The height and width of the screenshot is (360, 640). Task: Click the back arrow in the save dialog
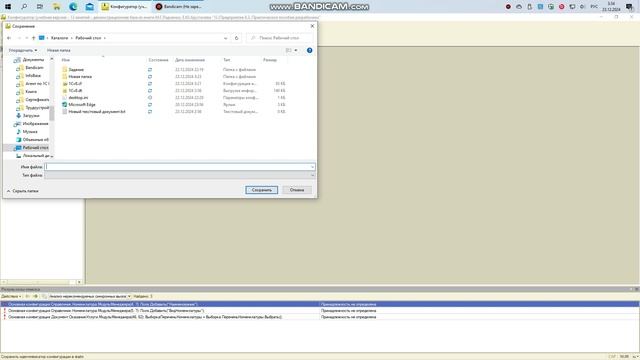tap(9, 38)
